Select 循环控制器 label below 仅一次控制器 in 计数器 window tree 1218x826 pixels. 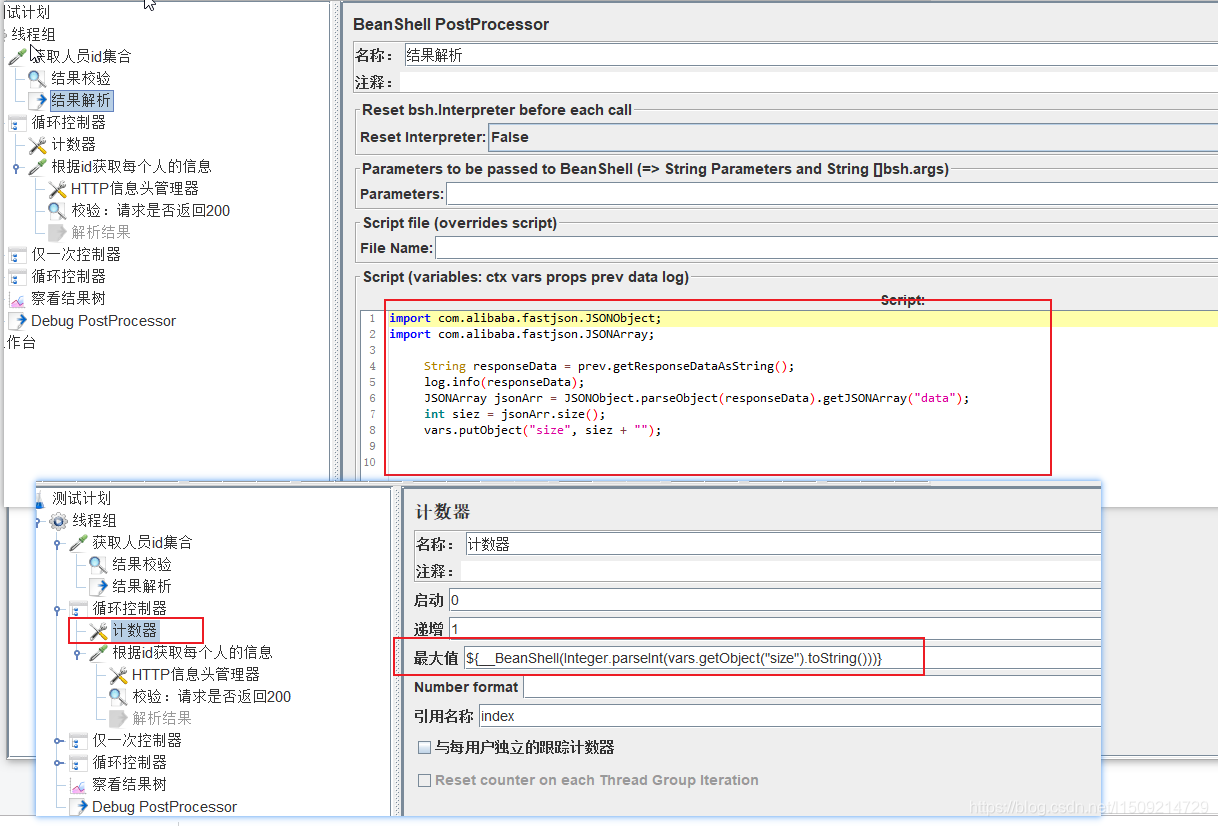pos(130,762)
